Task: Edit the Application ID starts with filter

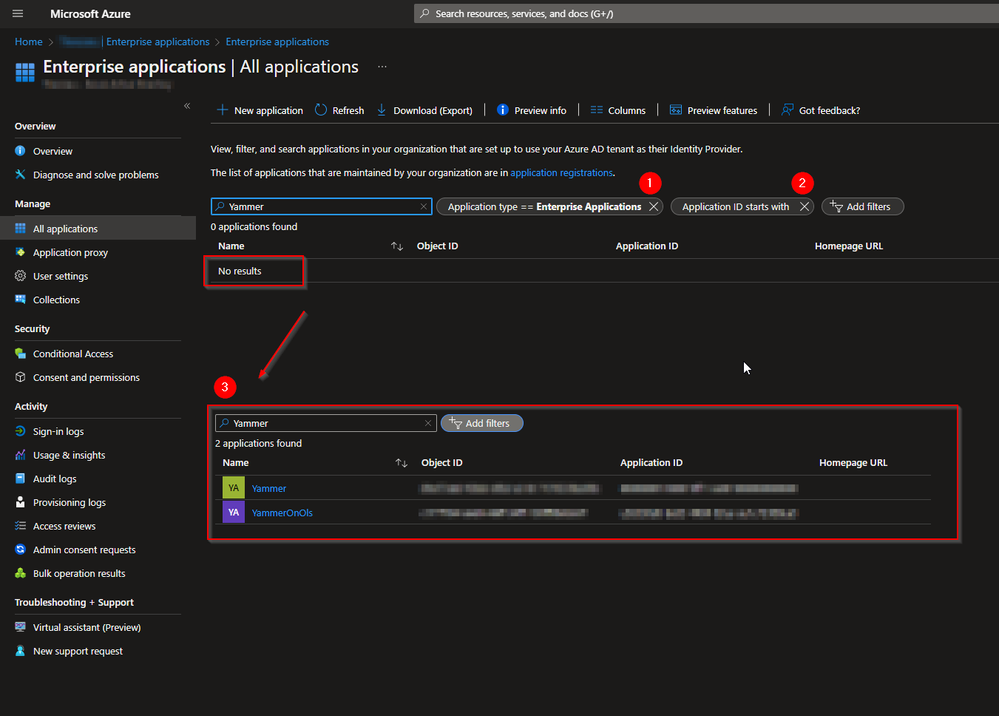Action: pos(736,206)
